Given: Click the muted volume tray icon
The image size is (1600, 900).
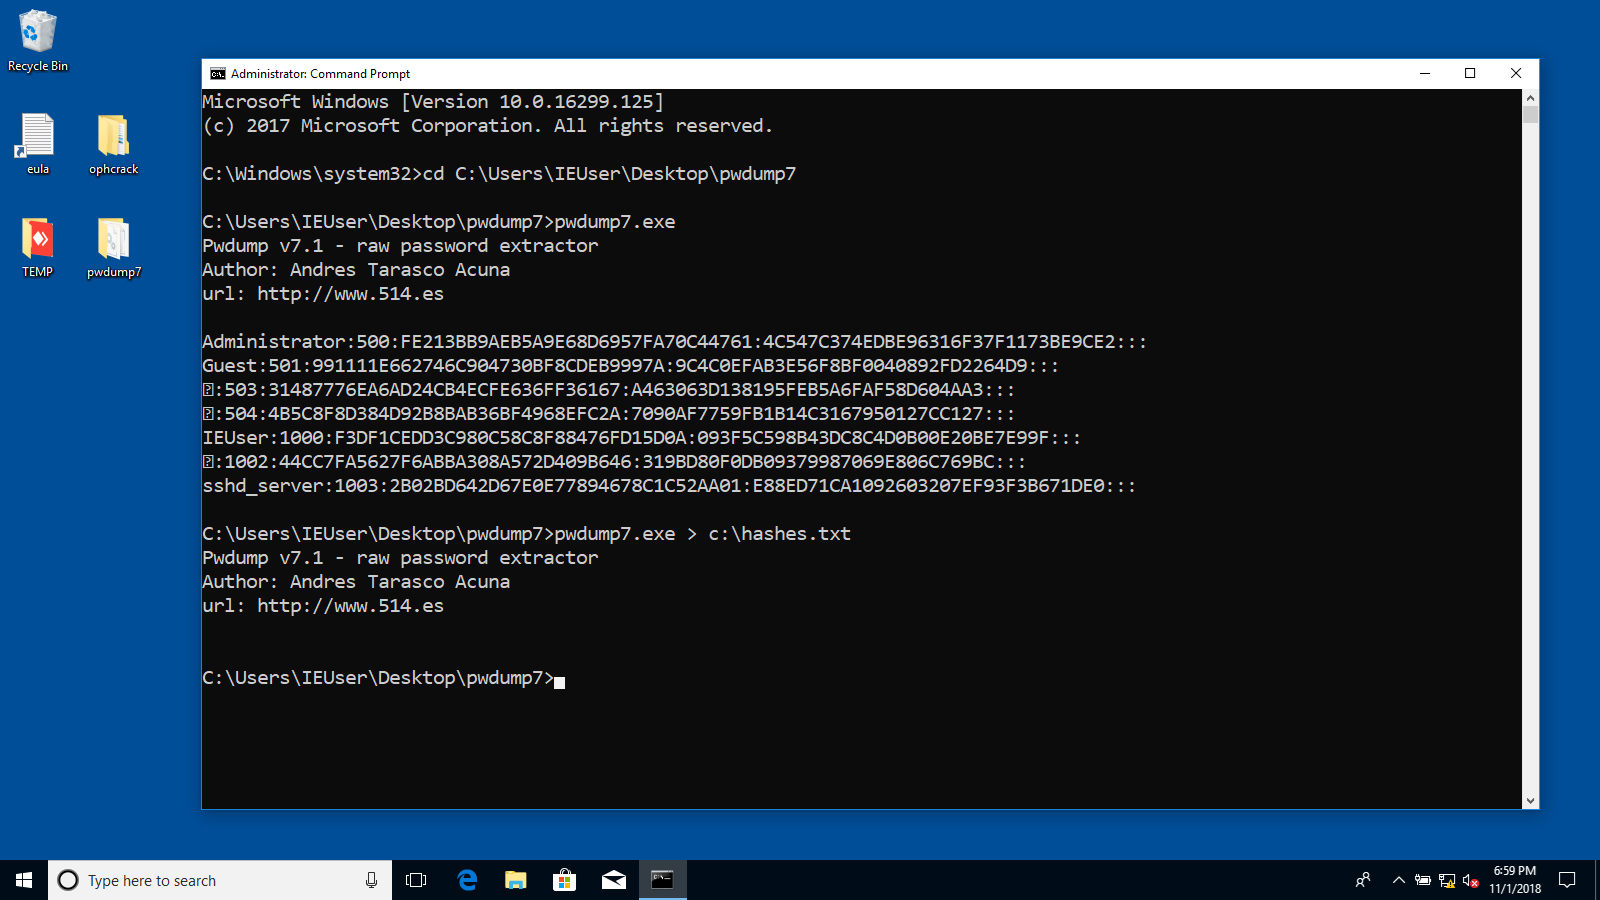Looking at the screenshot, I should coord(1470,880).
